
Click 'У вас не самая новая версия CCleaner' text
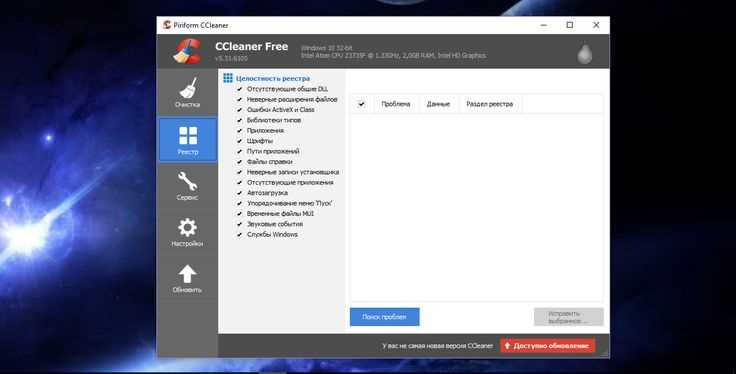tap(437, 346)
